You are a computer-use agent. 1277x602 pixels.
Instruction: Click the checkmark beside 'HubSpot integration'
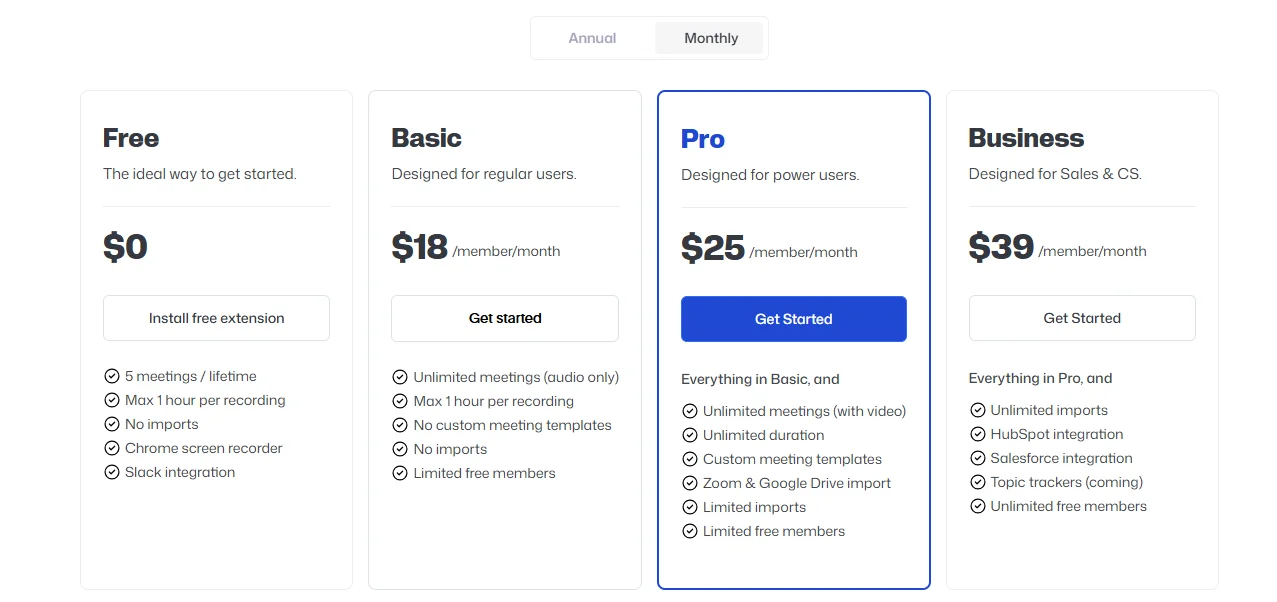pyautogui.click(x=977, y=434)
